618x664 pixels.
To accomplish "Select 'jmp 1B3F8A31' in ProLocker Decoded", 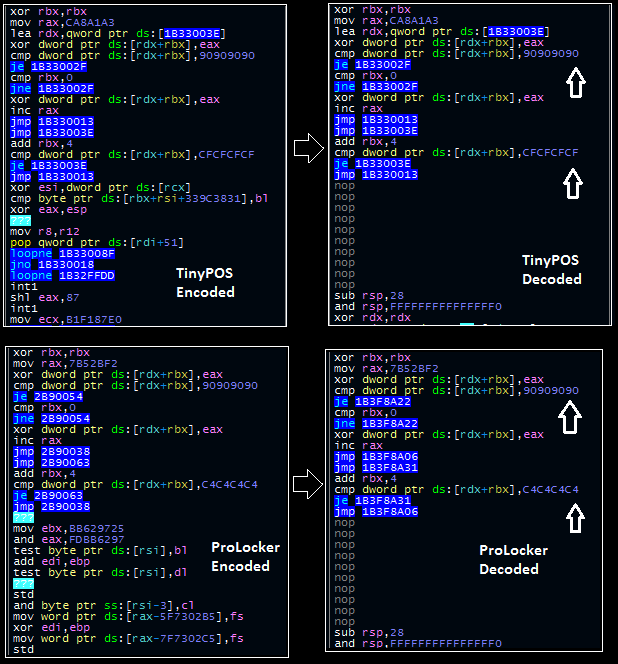I will (x=376, y=468).
